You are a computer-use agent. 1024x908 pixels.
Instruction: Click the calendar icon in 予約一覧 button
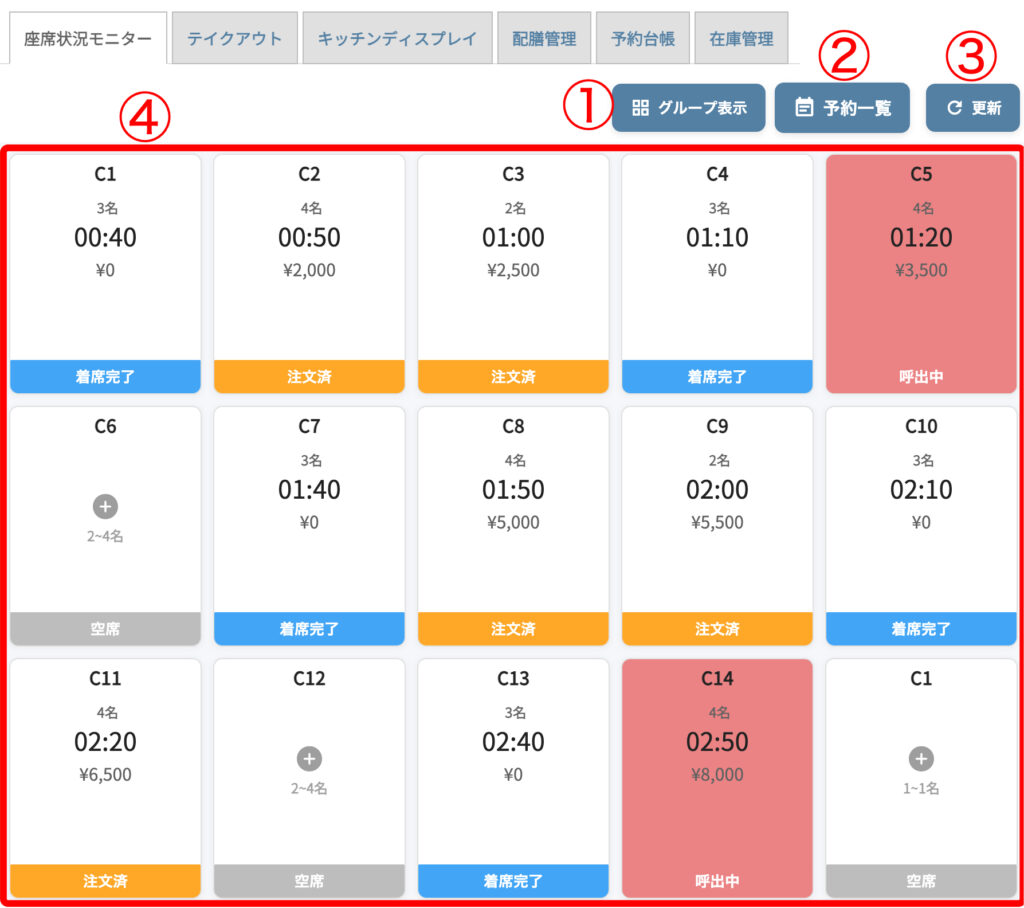pyautogui.click(x=804, y=108)
